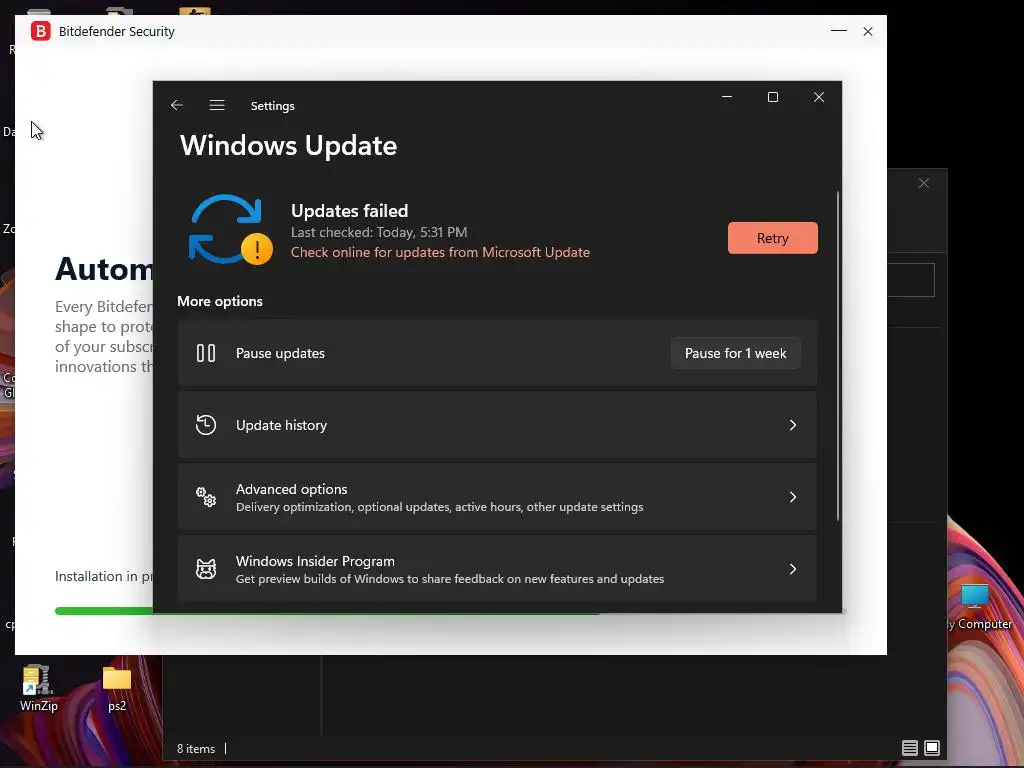The height and width of the screenshot is (768, 1024).
Task: Minimize the Bitdefender Security window
Action: (839, 31)
